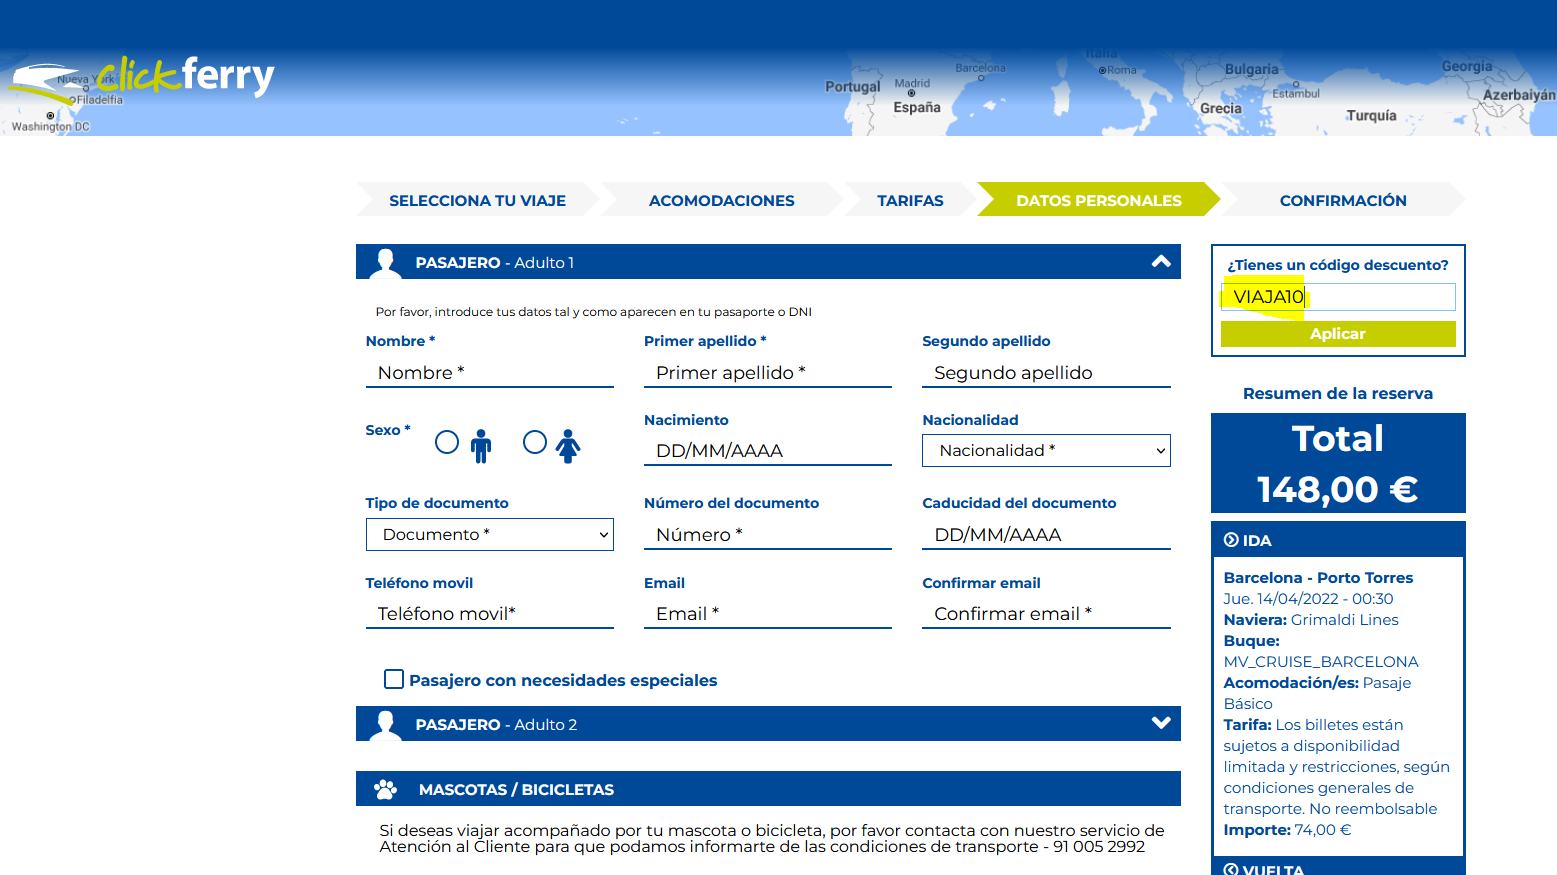Click the Número del documento field
Screen dimensions: 1557x875
[x=768, y=535]
